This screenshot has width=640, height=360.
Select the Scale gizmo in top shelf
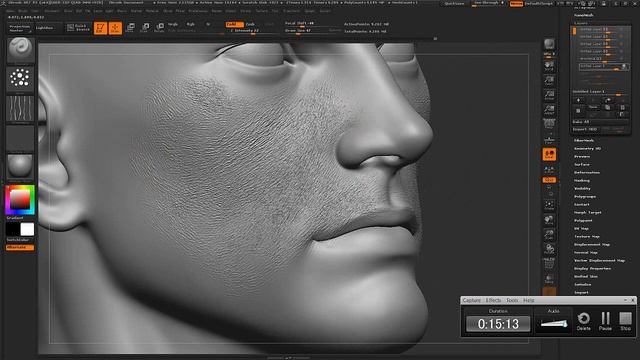click(x=145, y=28)
